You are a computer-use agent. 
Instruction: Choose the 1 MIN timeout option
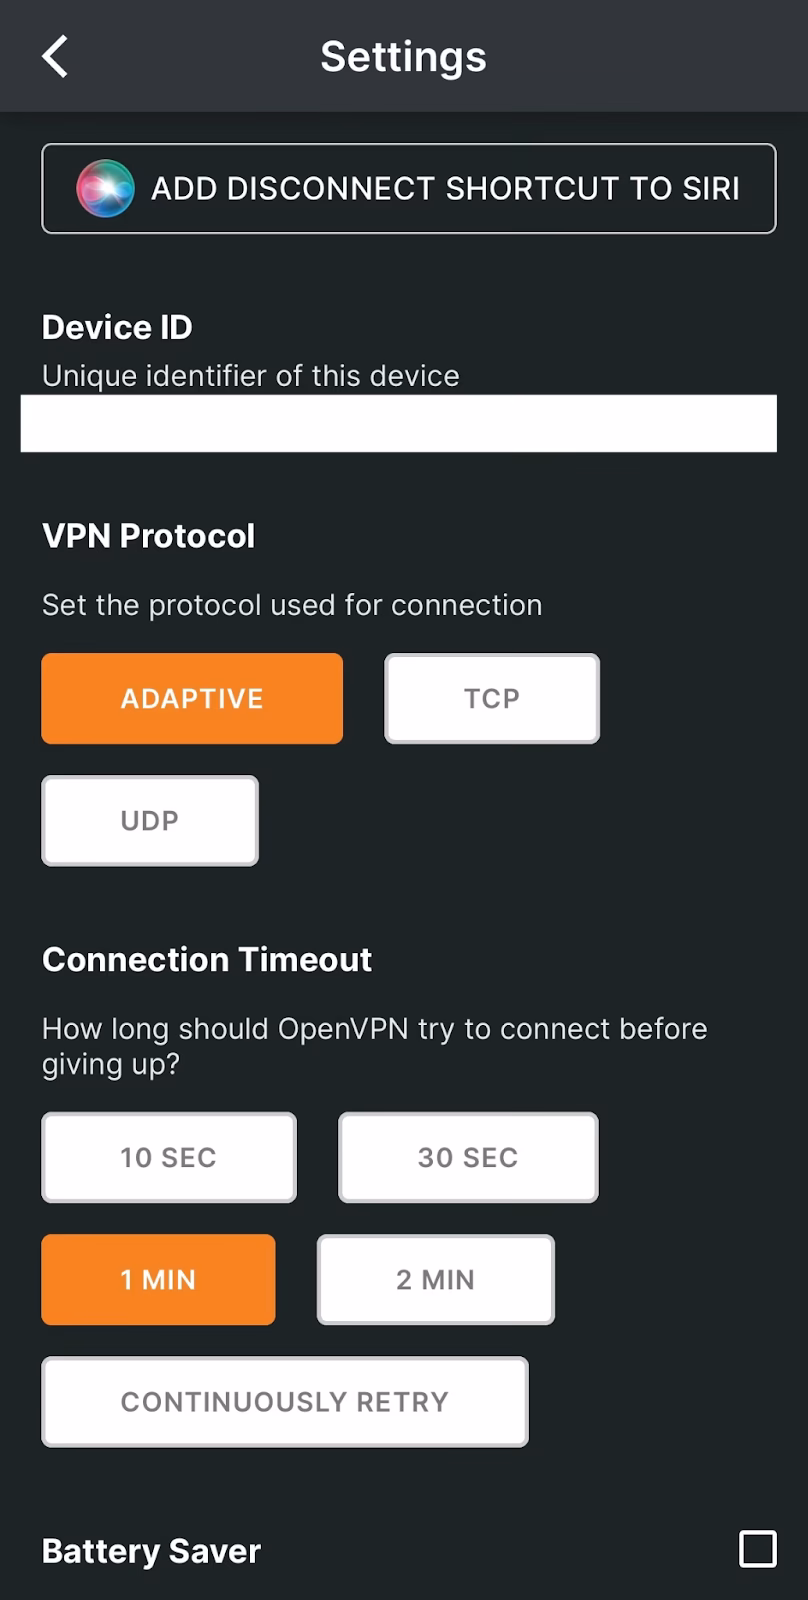click(158, 1279)
